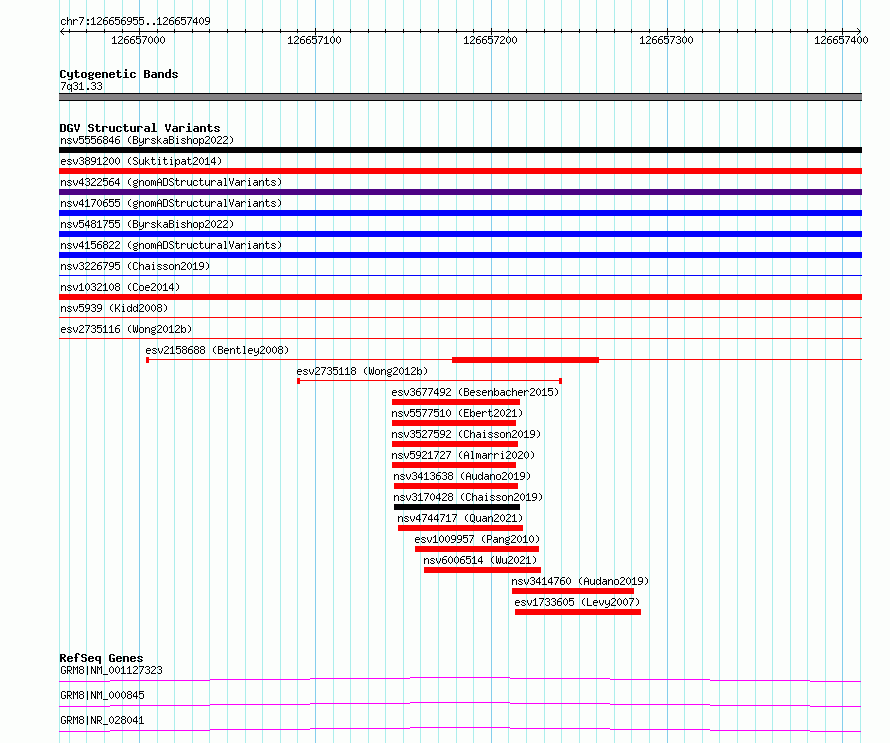Open nsv6006514 (Wu2021) variant label
This screenshot has width=890, height=743.
pos(480,560)
